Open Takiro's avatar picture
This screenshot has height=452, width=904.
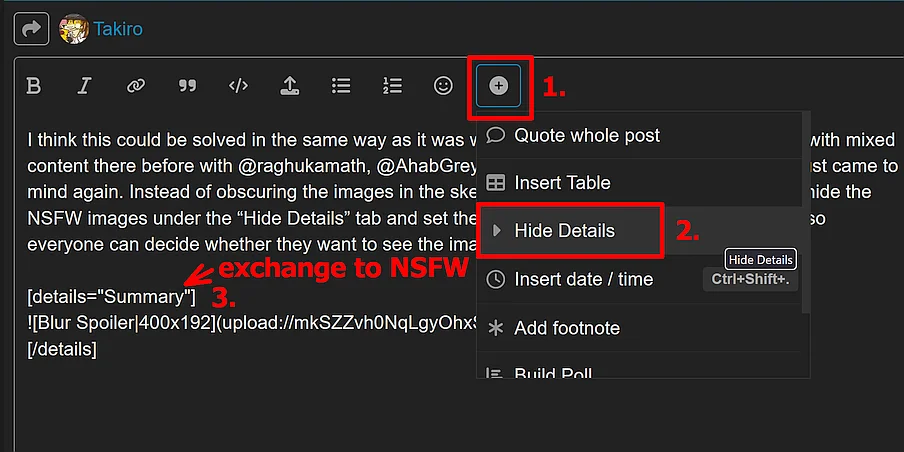tap(74, 29)
